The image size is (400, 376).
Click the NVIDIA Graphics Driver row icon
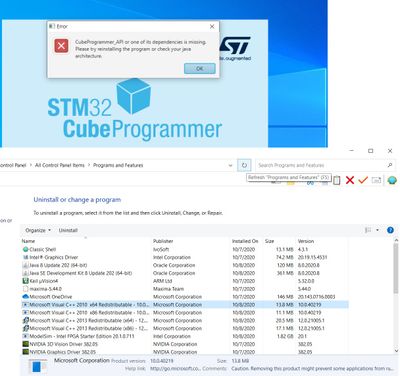click(26, 352)
